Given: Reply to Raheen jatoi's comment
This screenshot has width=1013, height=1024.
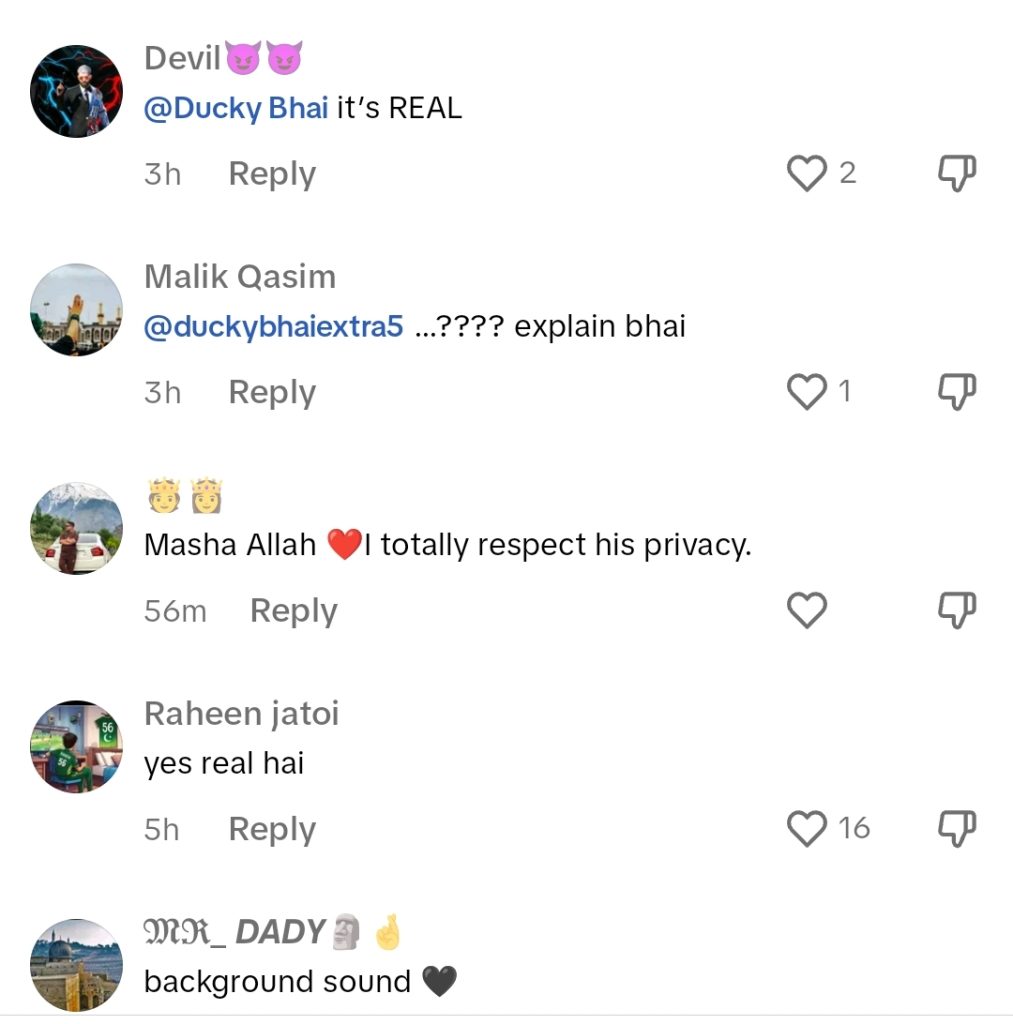Looking at the screenshot, I should click(x=272, y=829).
